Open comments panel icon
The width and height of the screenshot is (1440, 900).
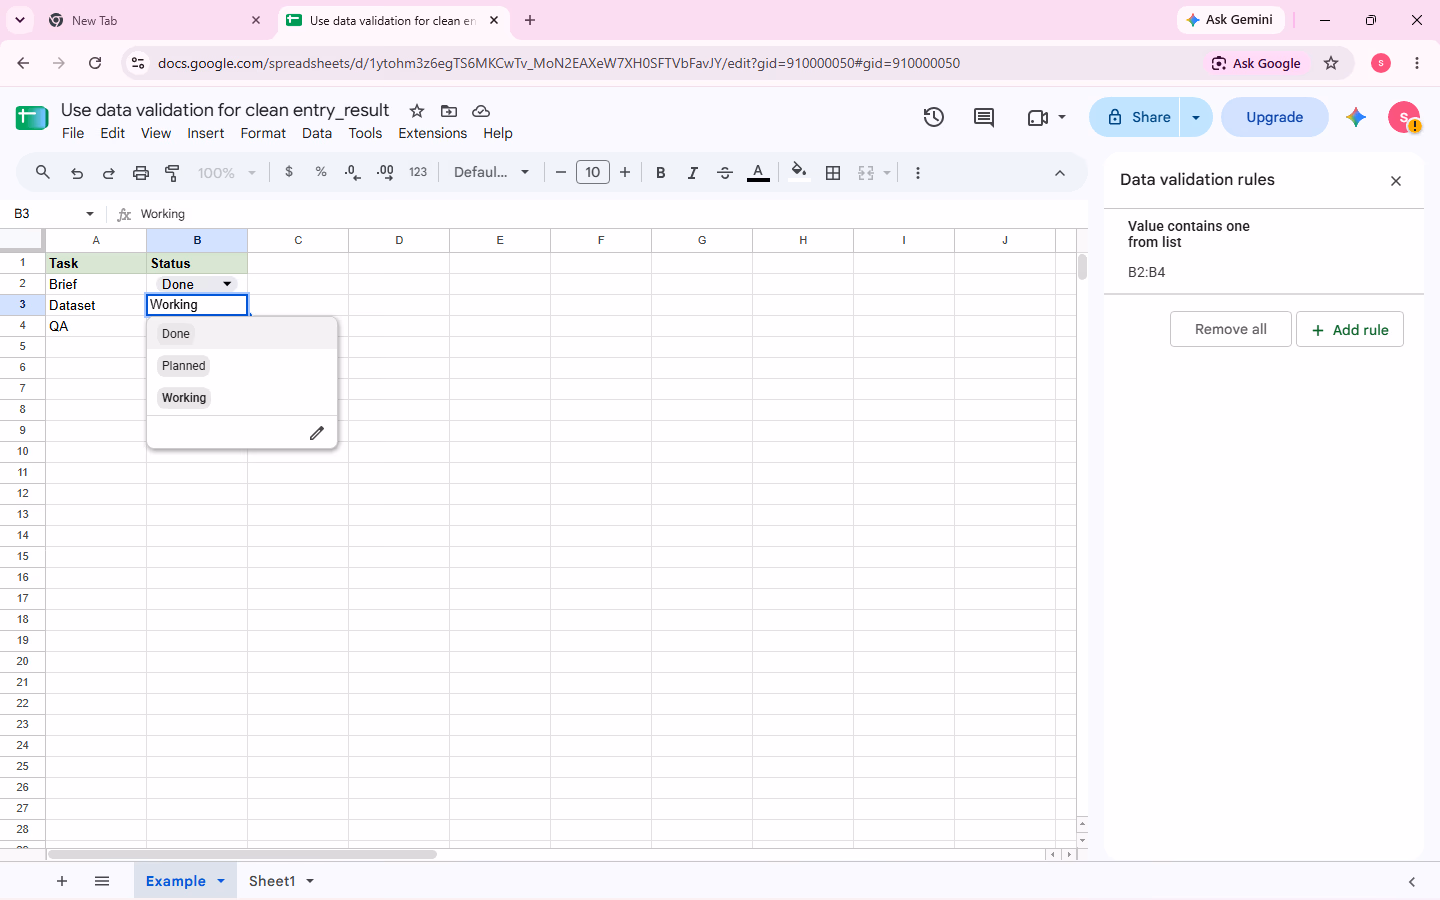point(984,117)
